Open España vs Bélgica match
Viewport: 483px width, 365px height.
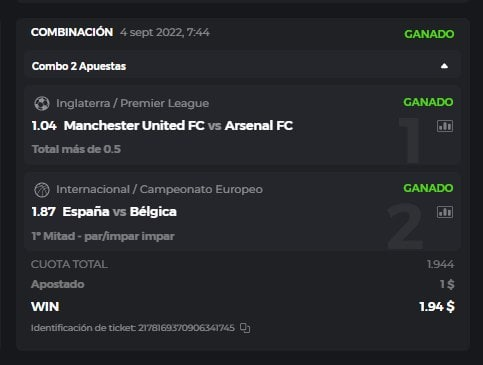point(119,212)
